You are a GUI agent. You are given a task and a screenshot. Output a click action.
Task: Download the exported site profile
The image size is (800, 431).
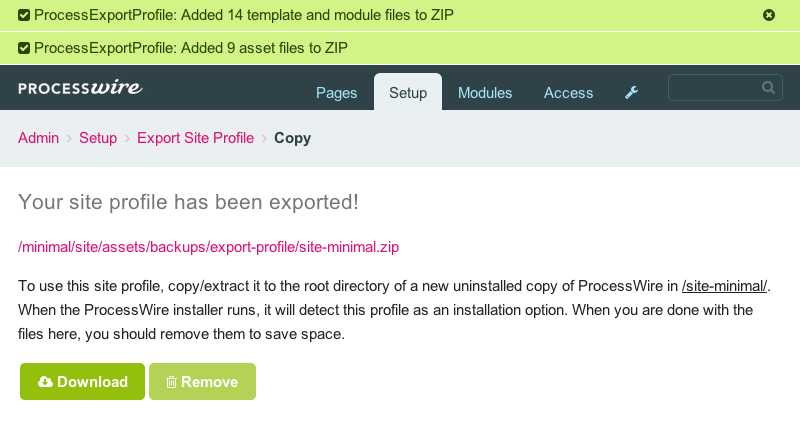[82, 382]
